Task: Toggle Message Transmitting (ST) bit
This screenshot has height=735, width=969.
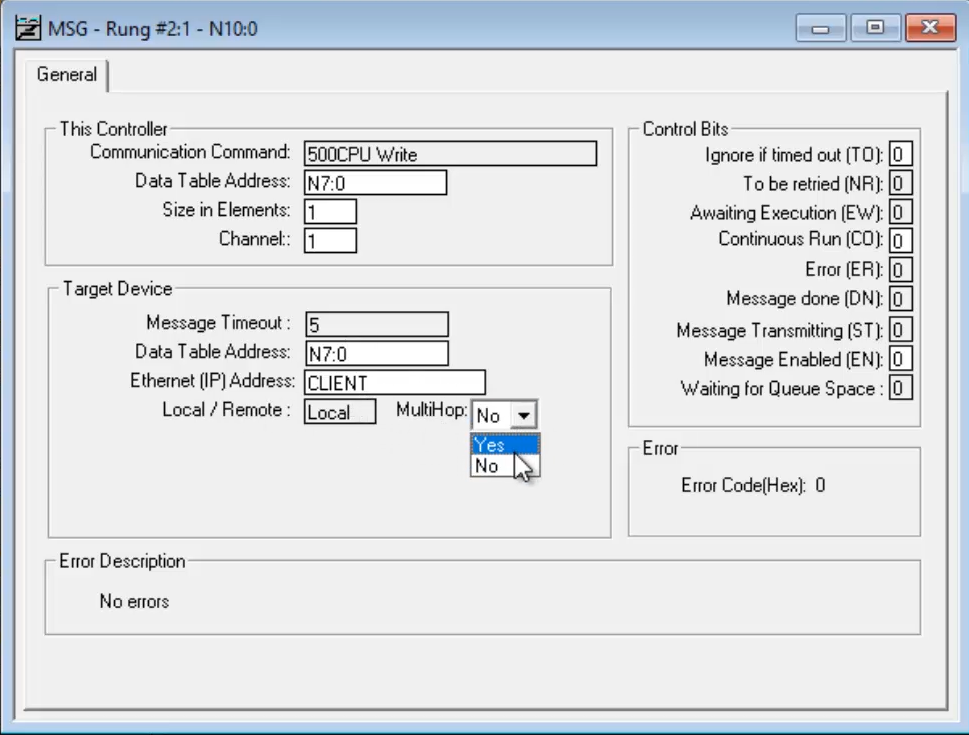Action: [x=900, y=330]
